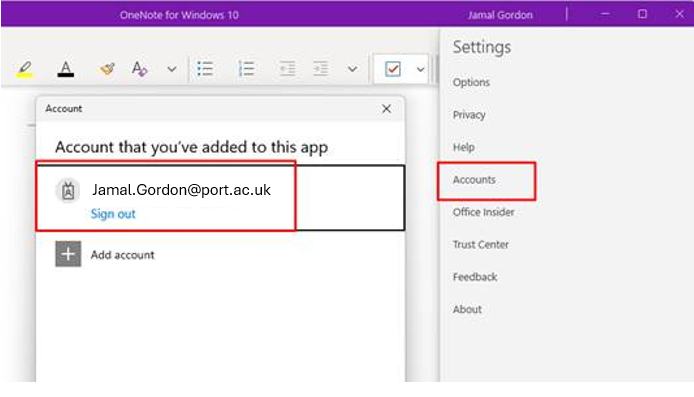
Task: Select the Jamal.Gordon@port.ac.uk account
Action: point(220,198)
